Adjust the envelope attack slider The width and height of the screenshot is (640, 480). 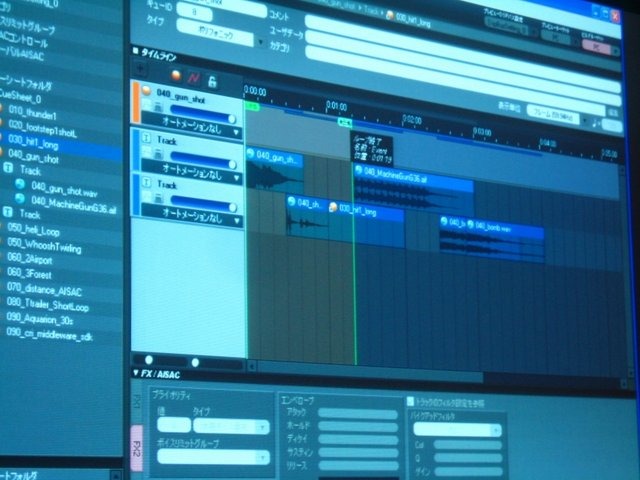pyautogui.click(x=358, y=414)
